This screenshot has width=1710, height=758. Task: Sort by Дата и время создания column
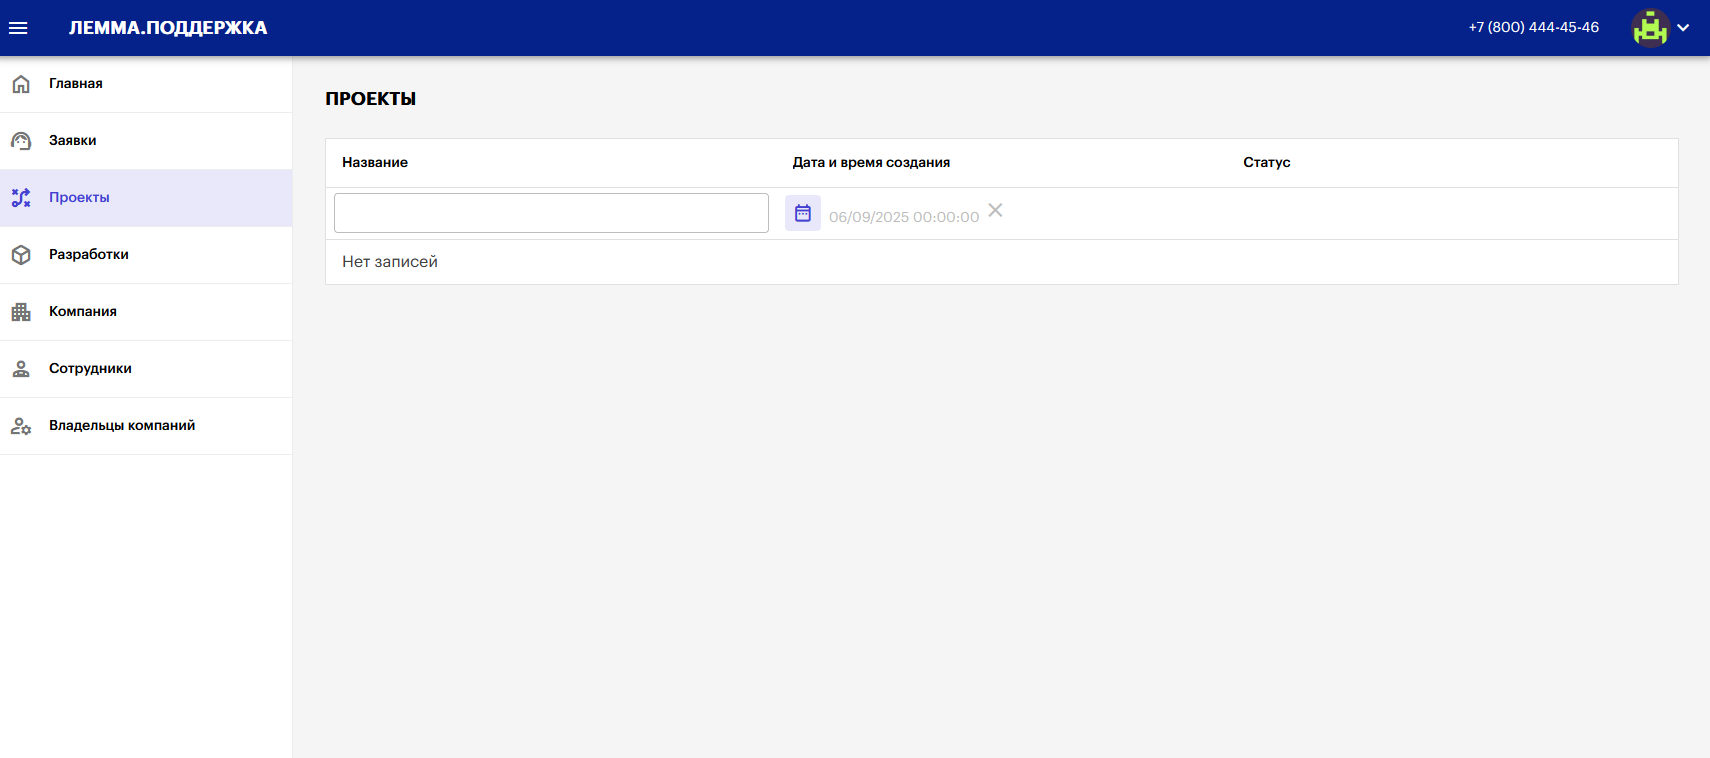click(x=871, y=162)
